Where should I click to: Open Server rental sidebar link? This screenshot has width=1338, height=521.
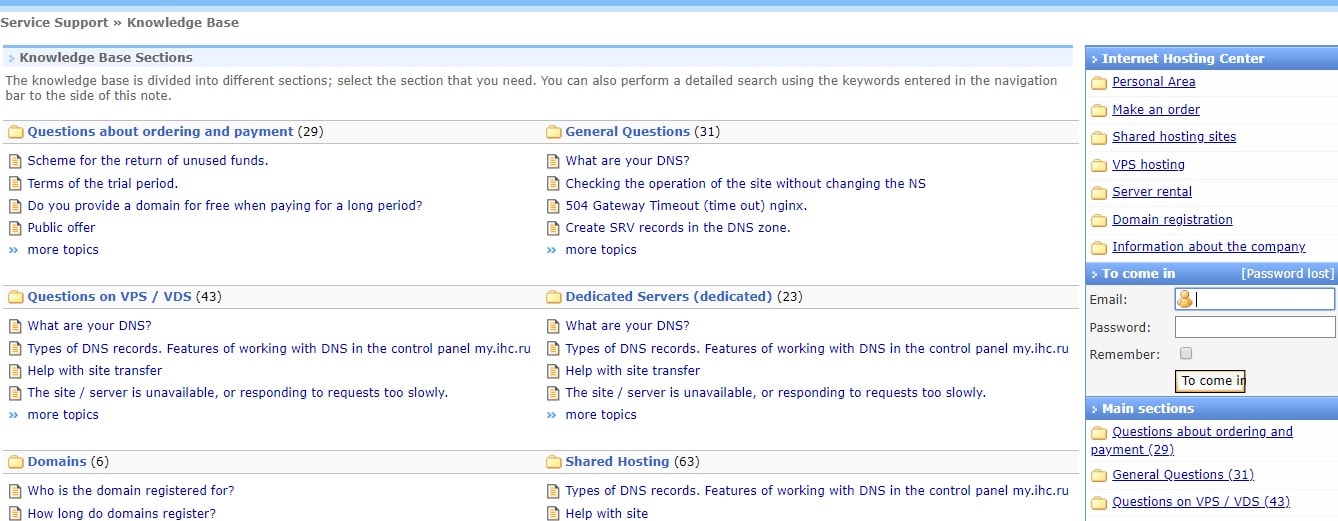(1152, 192)
